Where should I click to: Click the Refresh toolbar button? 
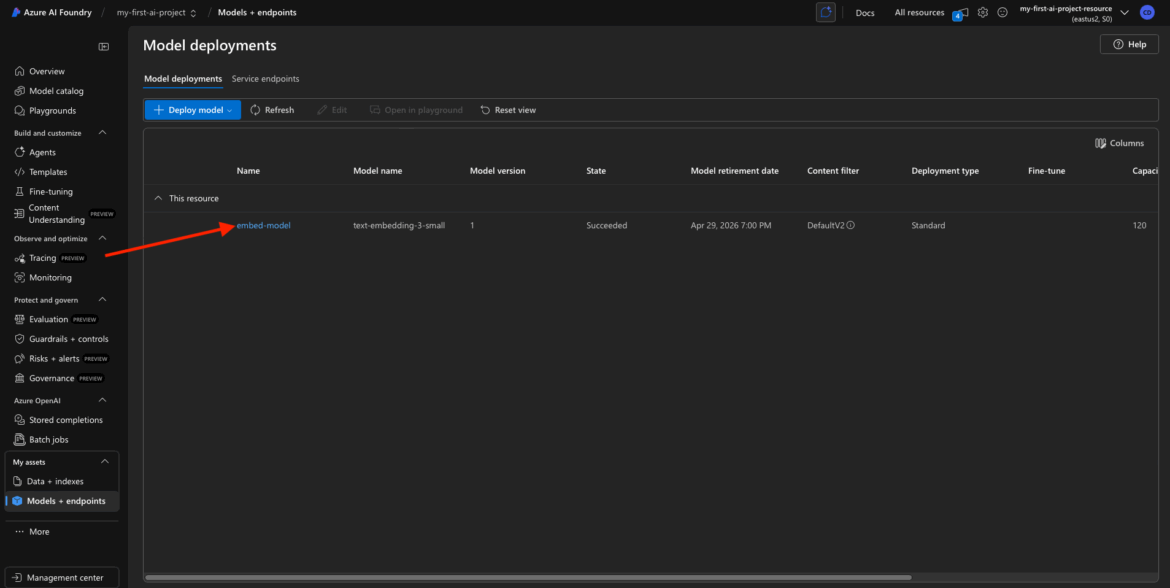pos(272,110)
